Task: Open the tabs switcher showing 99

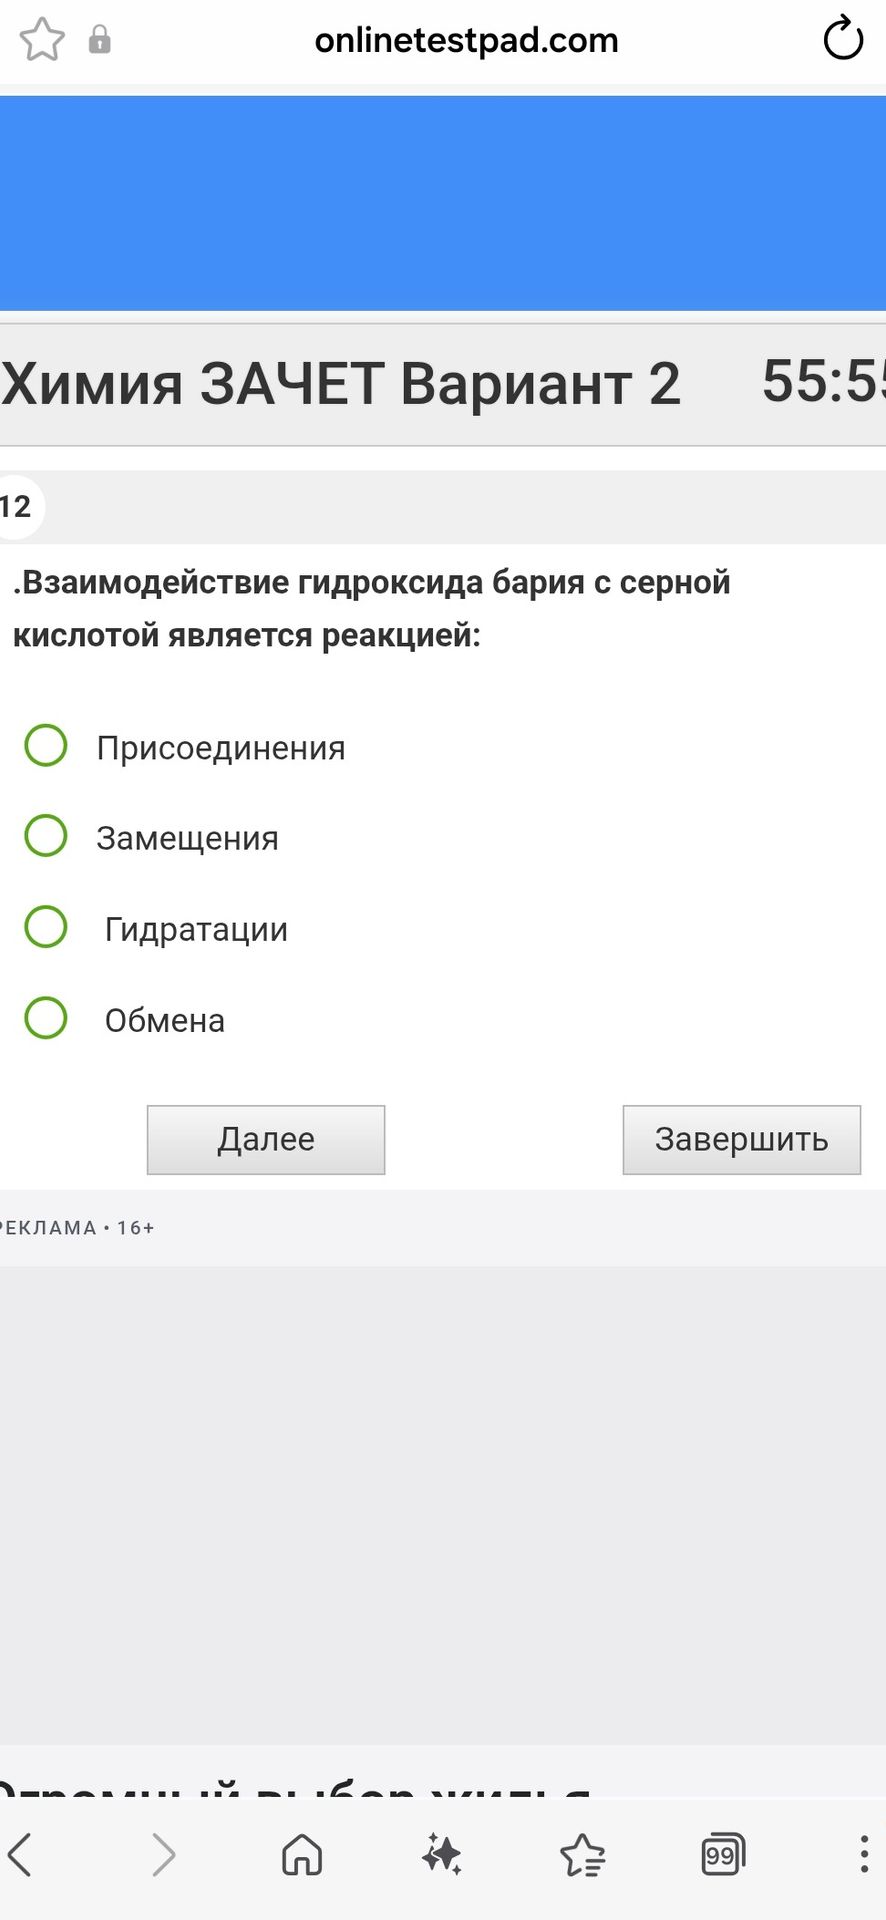Action: (x=723, y=1855)
